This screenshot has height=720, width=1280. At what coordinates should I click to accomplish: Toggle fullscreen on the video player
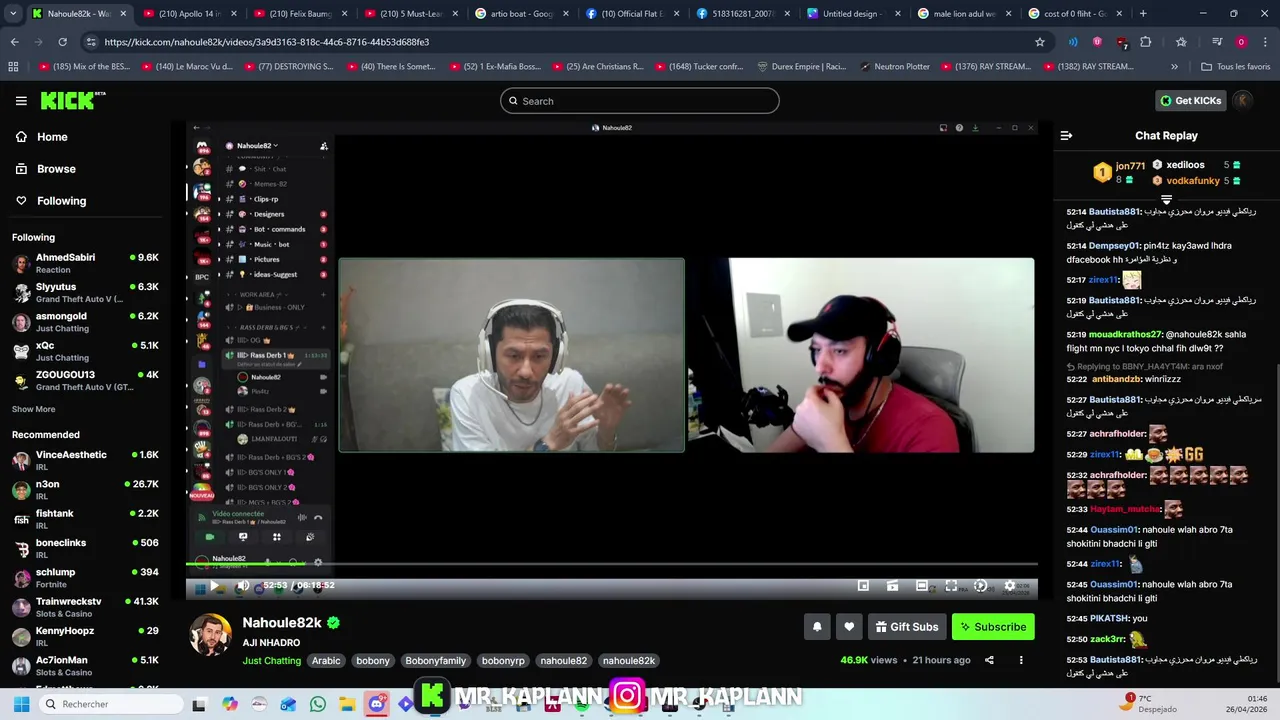[x=951, y=586]
